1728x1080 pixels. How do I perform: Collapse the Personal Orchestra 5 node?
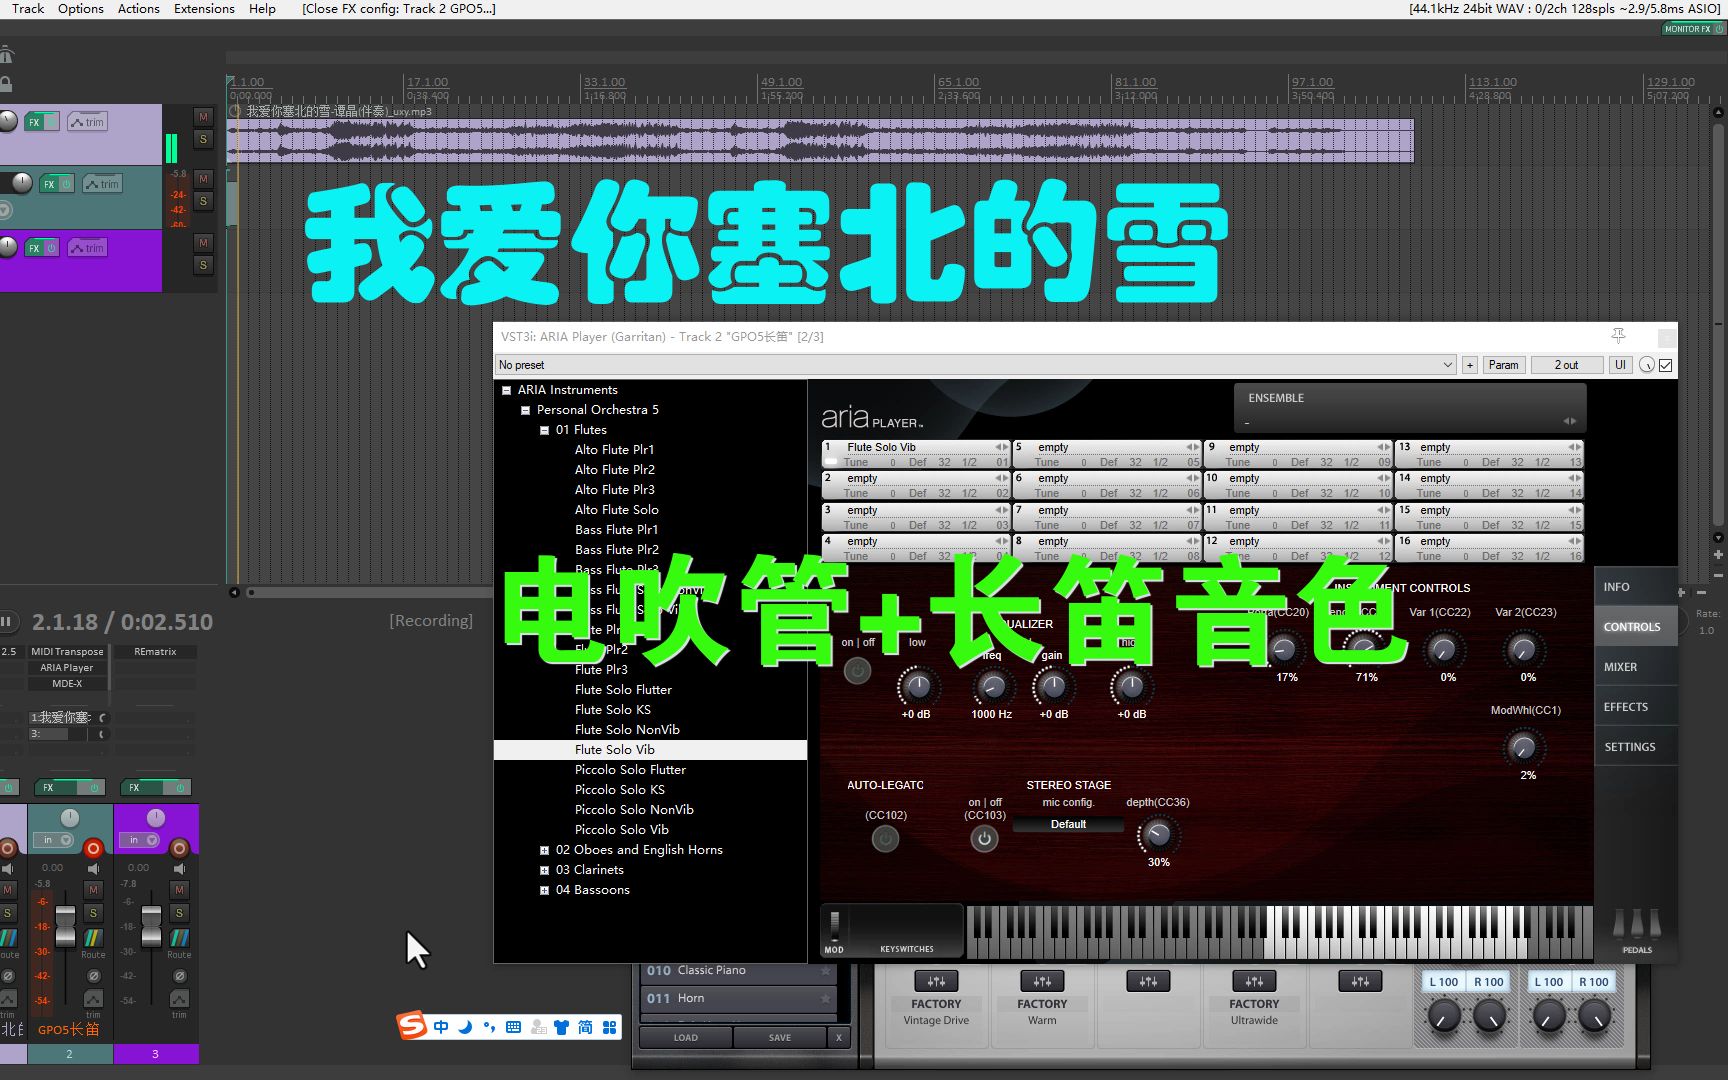pos(525,410)
